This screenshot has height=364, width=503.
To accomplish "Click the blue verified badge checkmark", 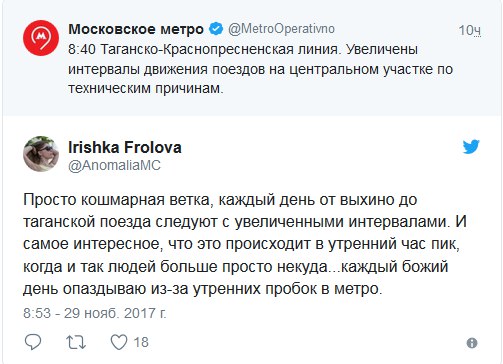I will [216, 29].
